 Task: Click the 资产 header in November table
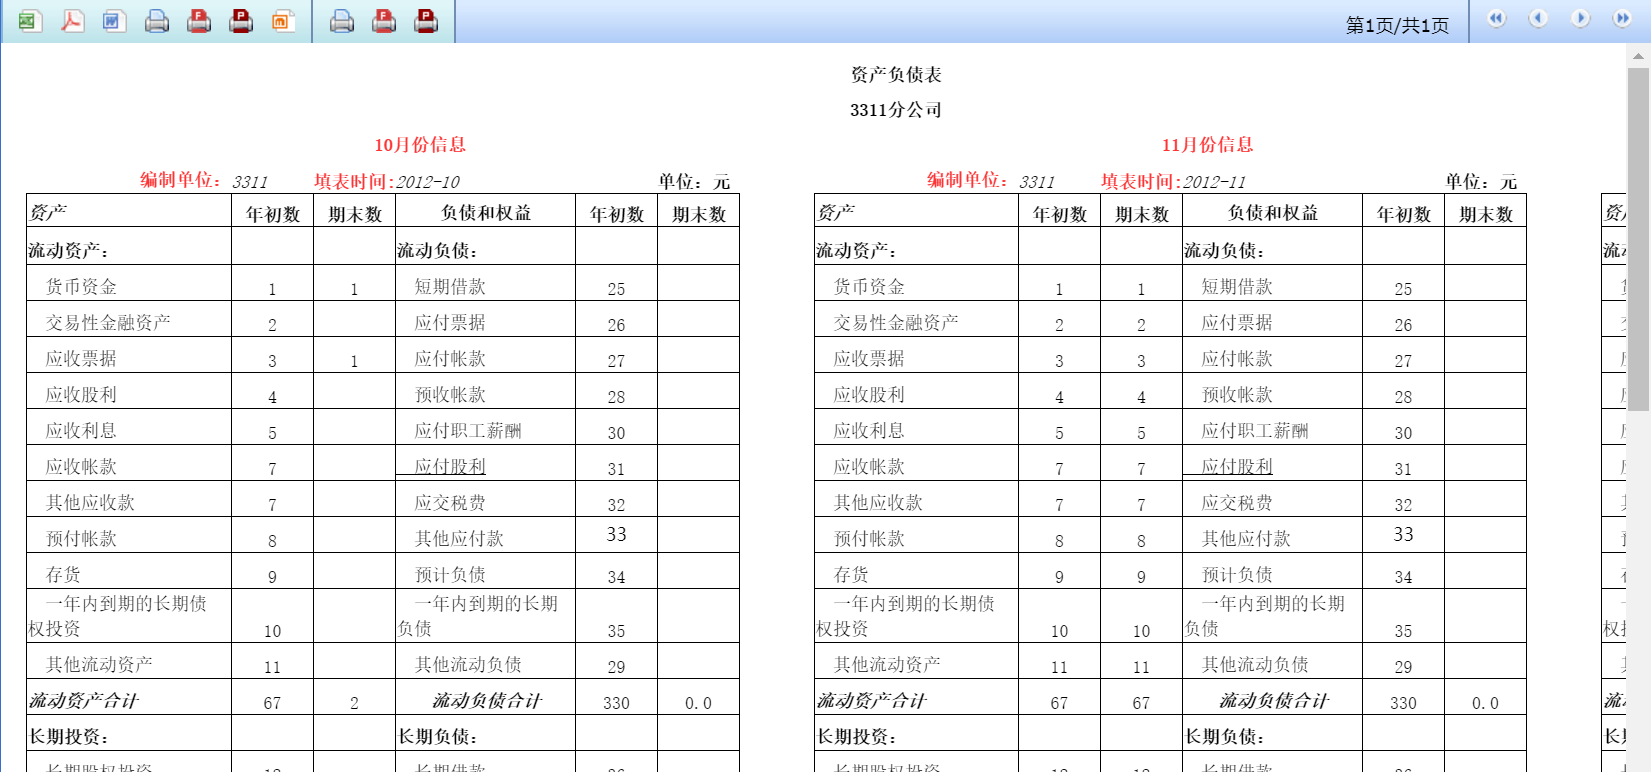[835, 212]
